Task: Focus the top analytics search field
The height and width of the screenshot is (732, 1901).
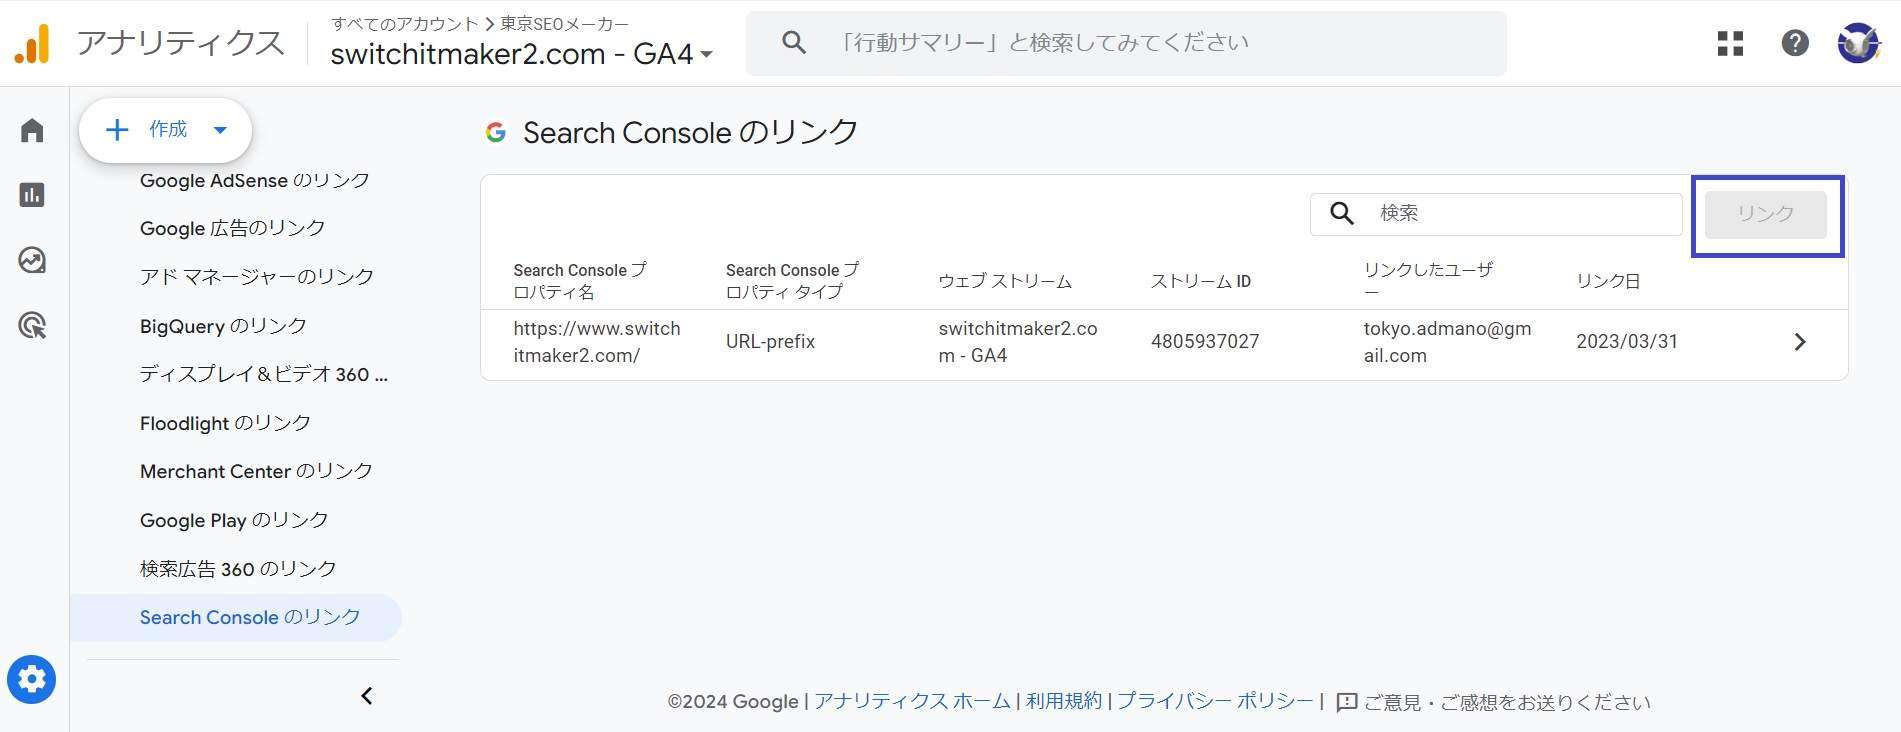Action: click(1126, 43)
